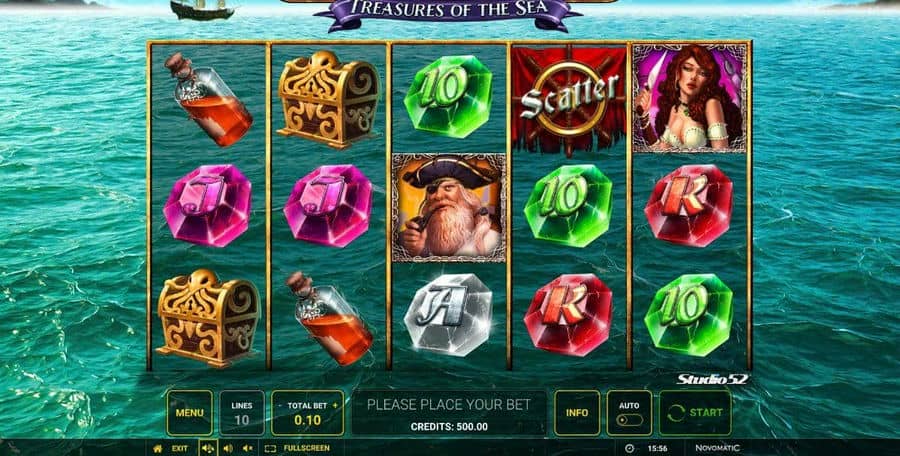Decrease total bet with minus sign
The image size is (900, 456).
pyautogui.click(x=280, y=405)
